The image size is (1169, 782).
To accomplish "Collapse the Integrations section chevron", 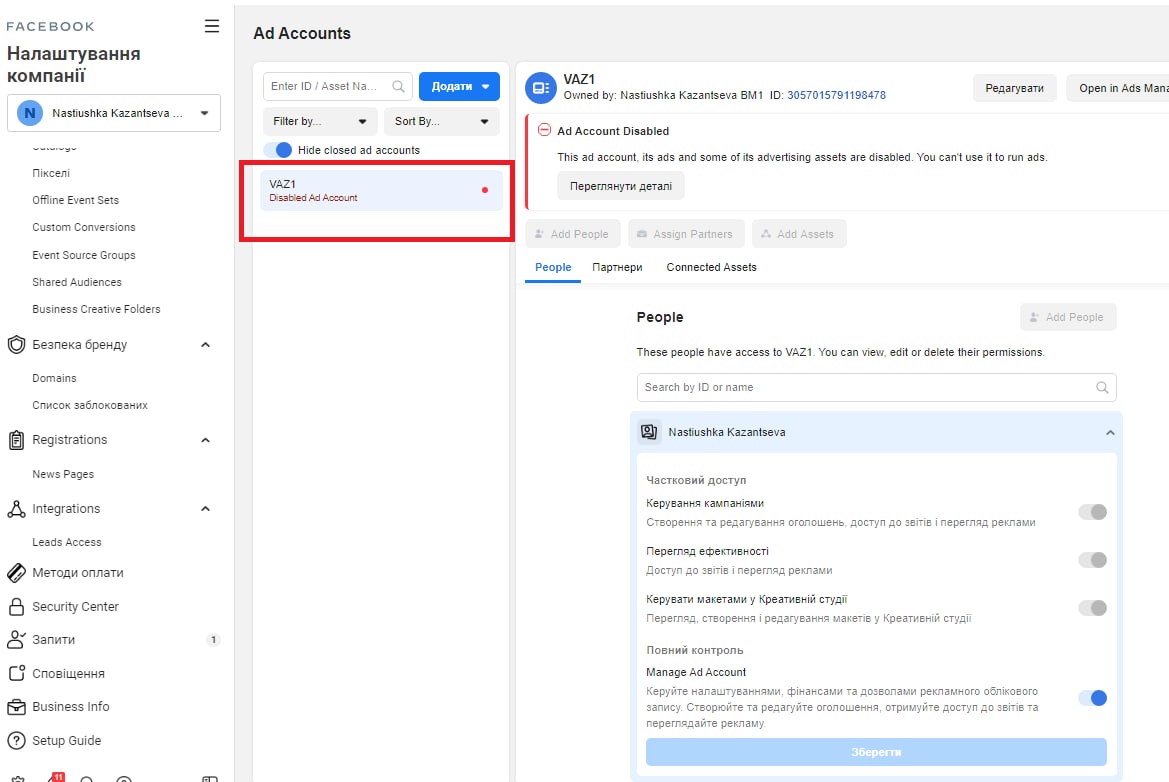I will pyautogui.click(x=206, y=508).
